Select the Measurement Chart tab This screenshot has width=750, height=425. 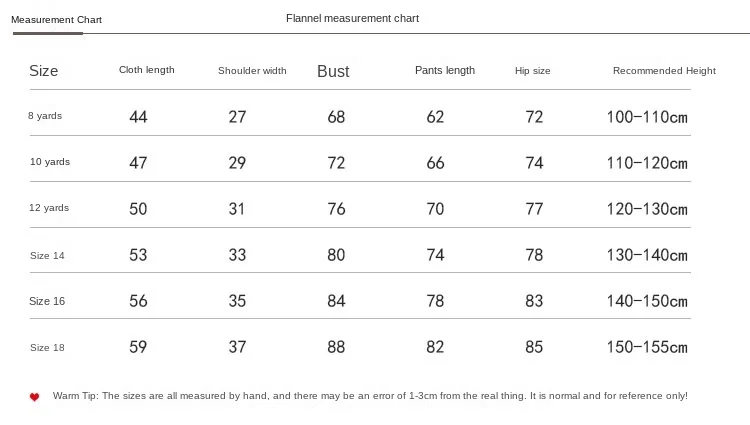click(56, 20)
